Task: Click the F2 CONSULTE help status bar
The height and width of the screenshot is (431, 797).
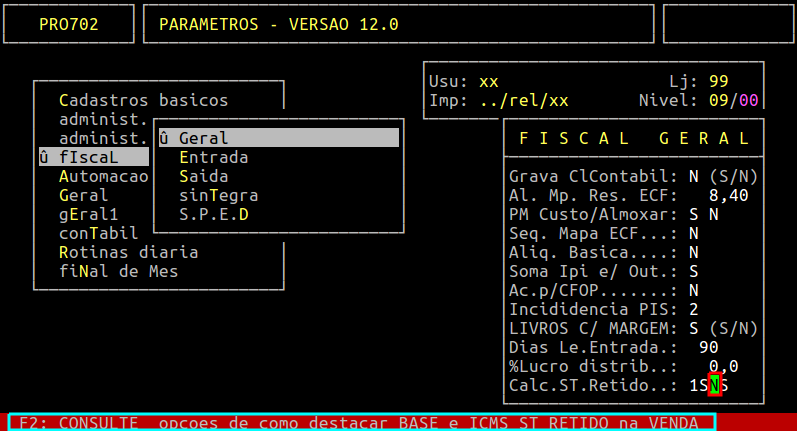Action: tap(362, 422)
